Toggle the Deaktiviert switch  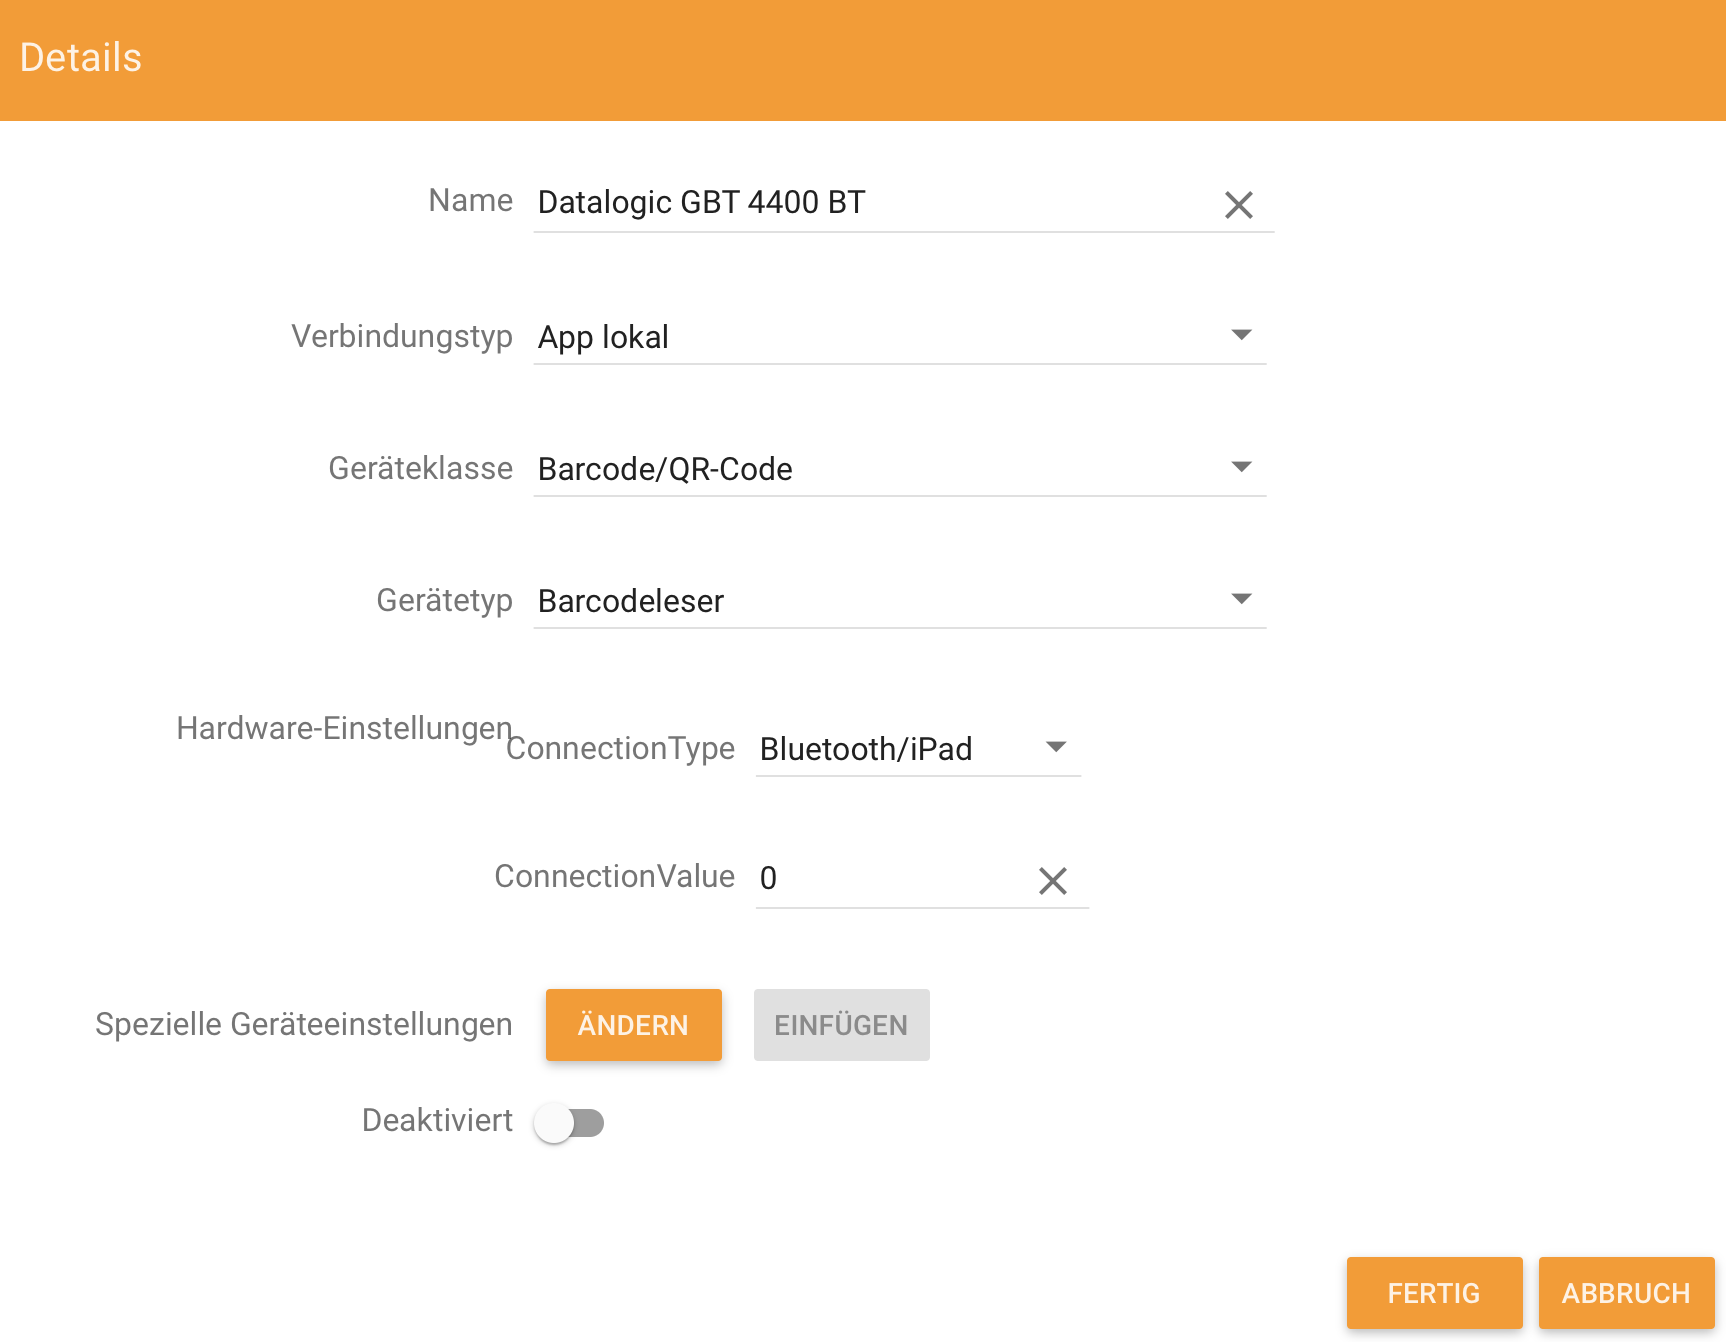[569, 1123]
